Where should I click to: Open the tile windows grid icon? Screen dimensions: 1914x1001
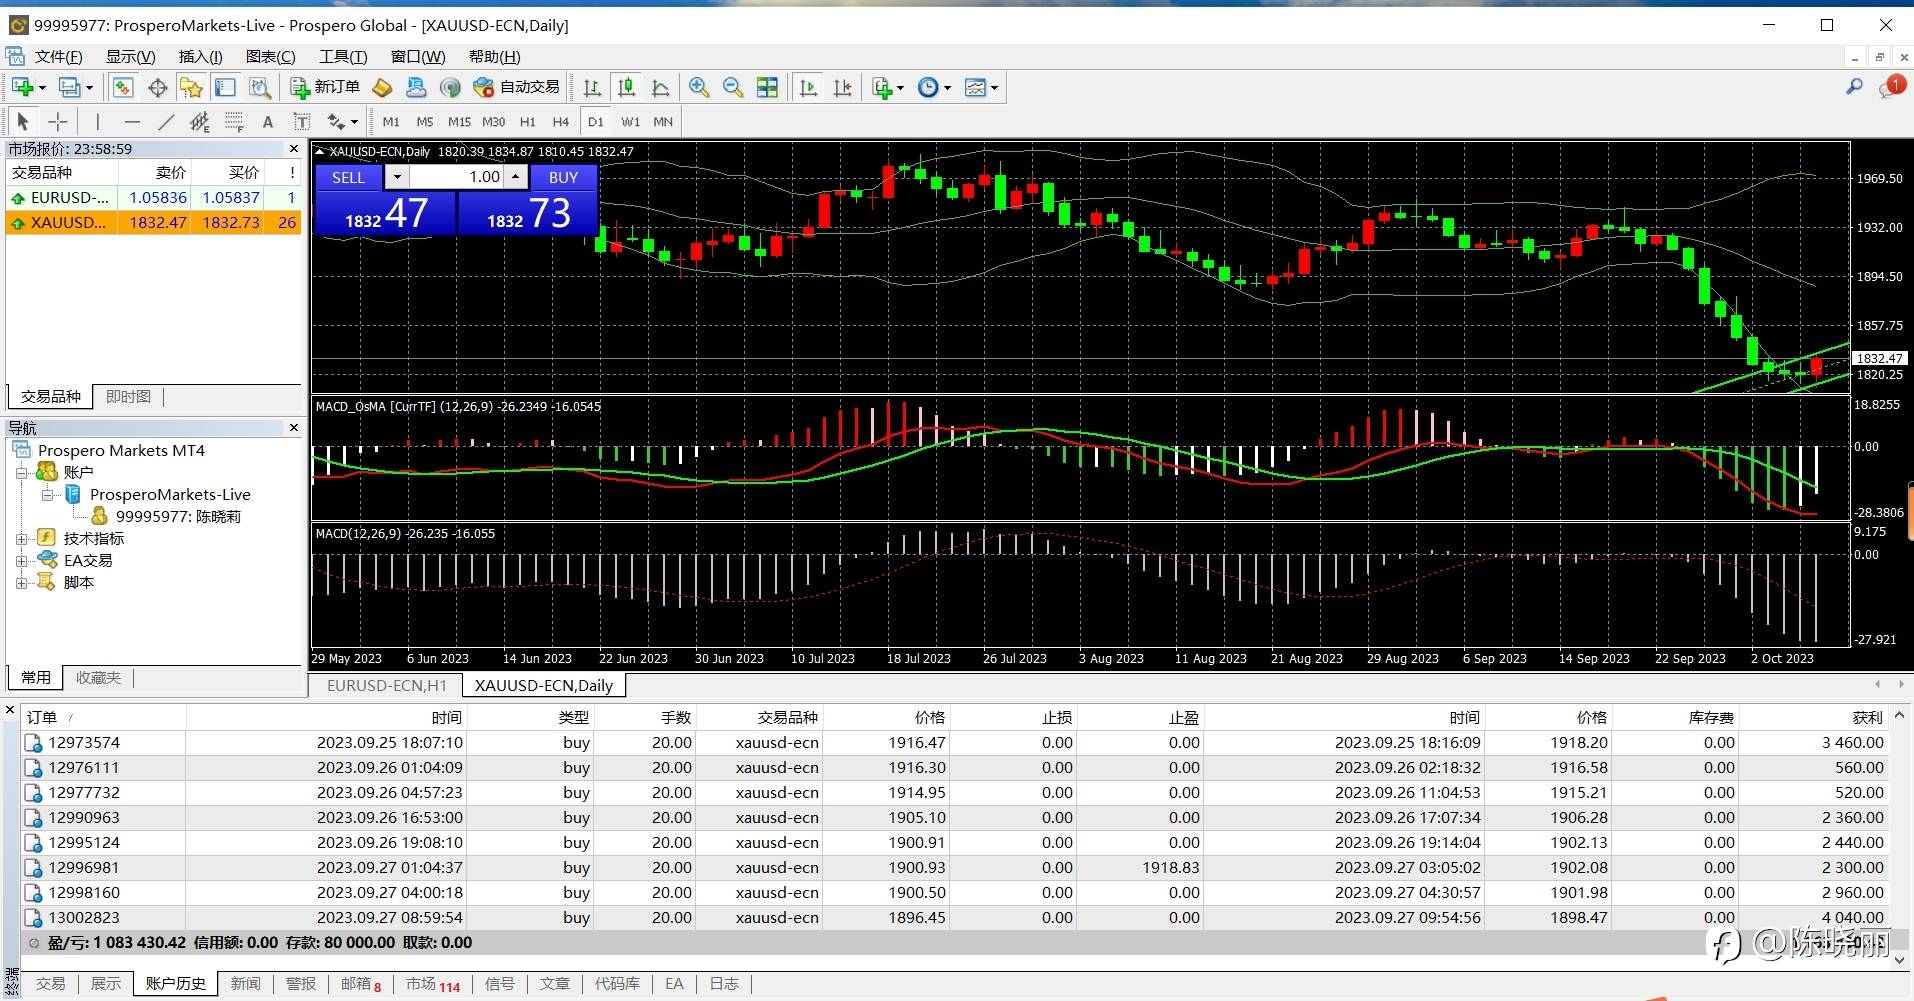point(767,88)
